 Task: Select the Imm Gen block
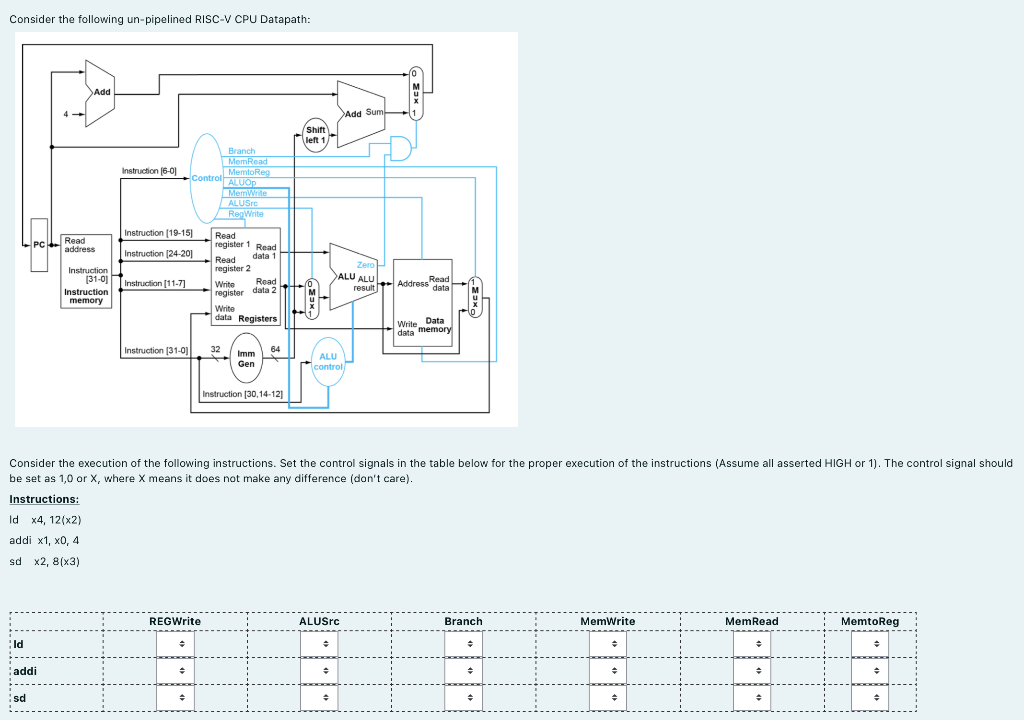pos(244,359)
